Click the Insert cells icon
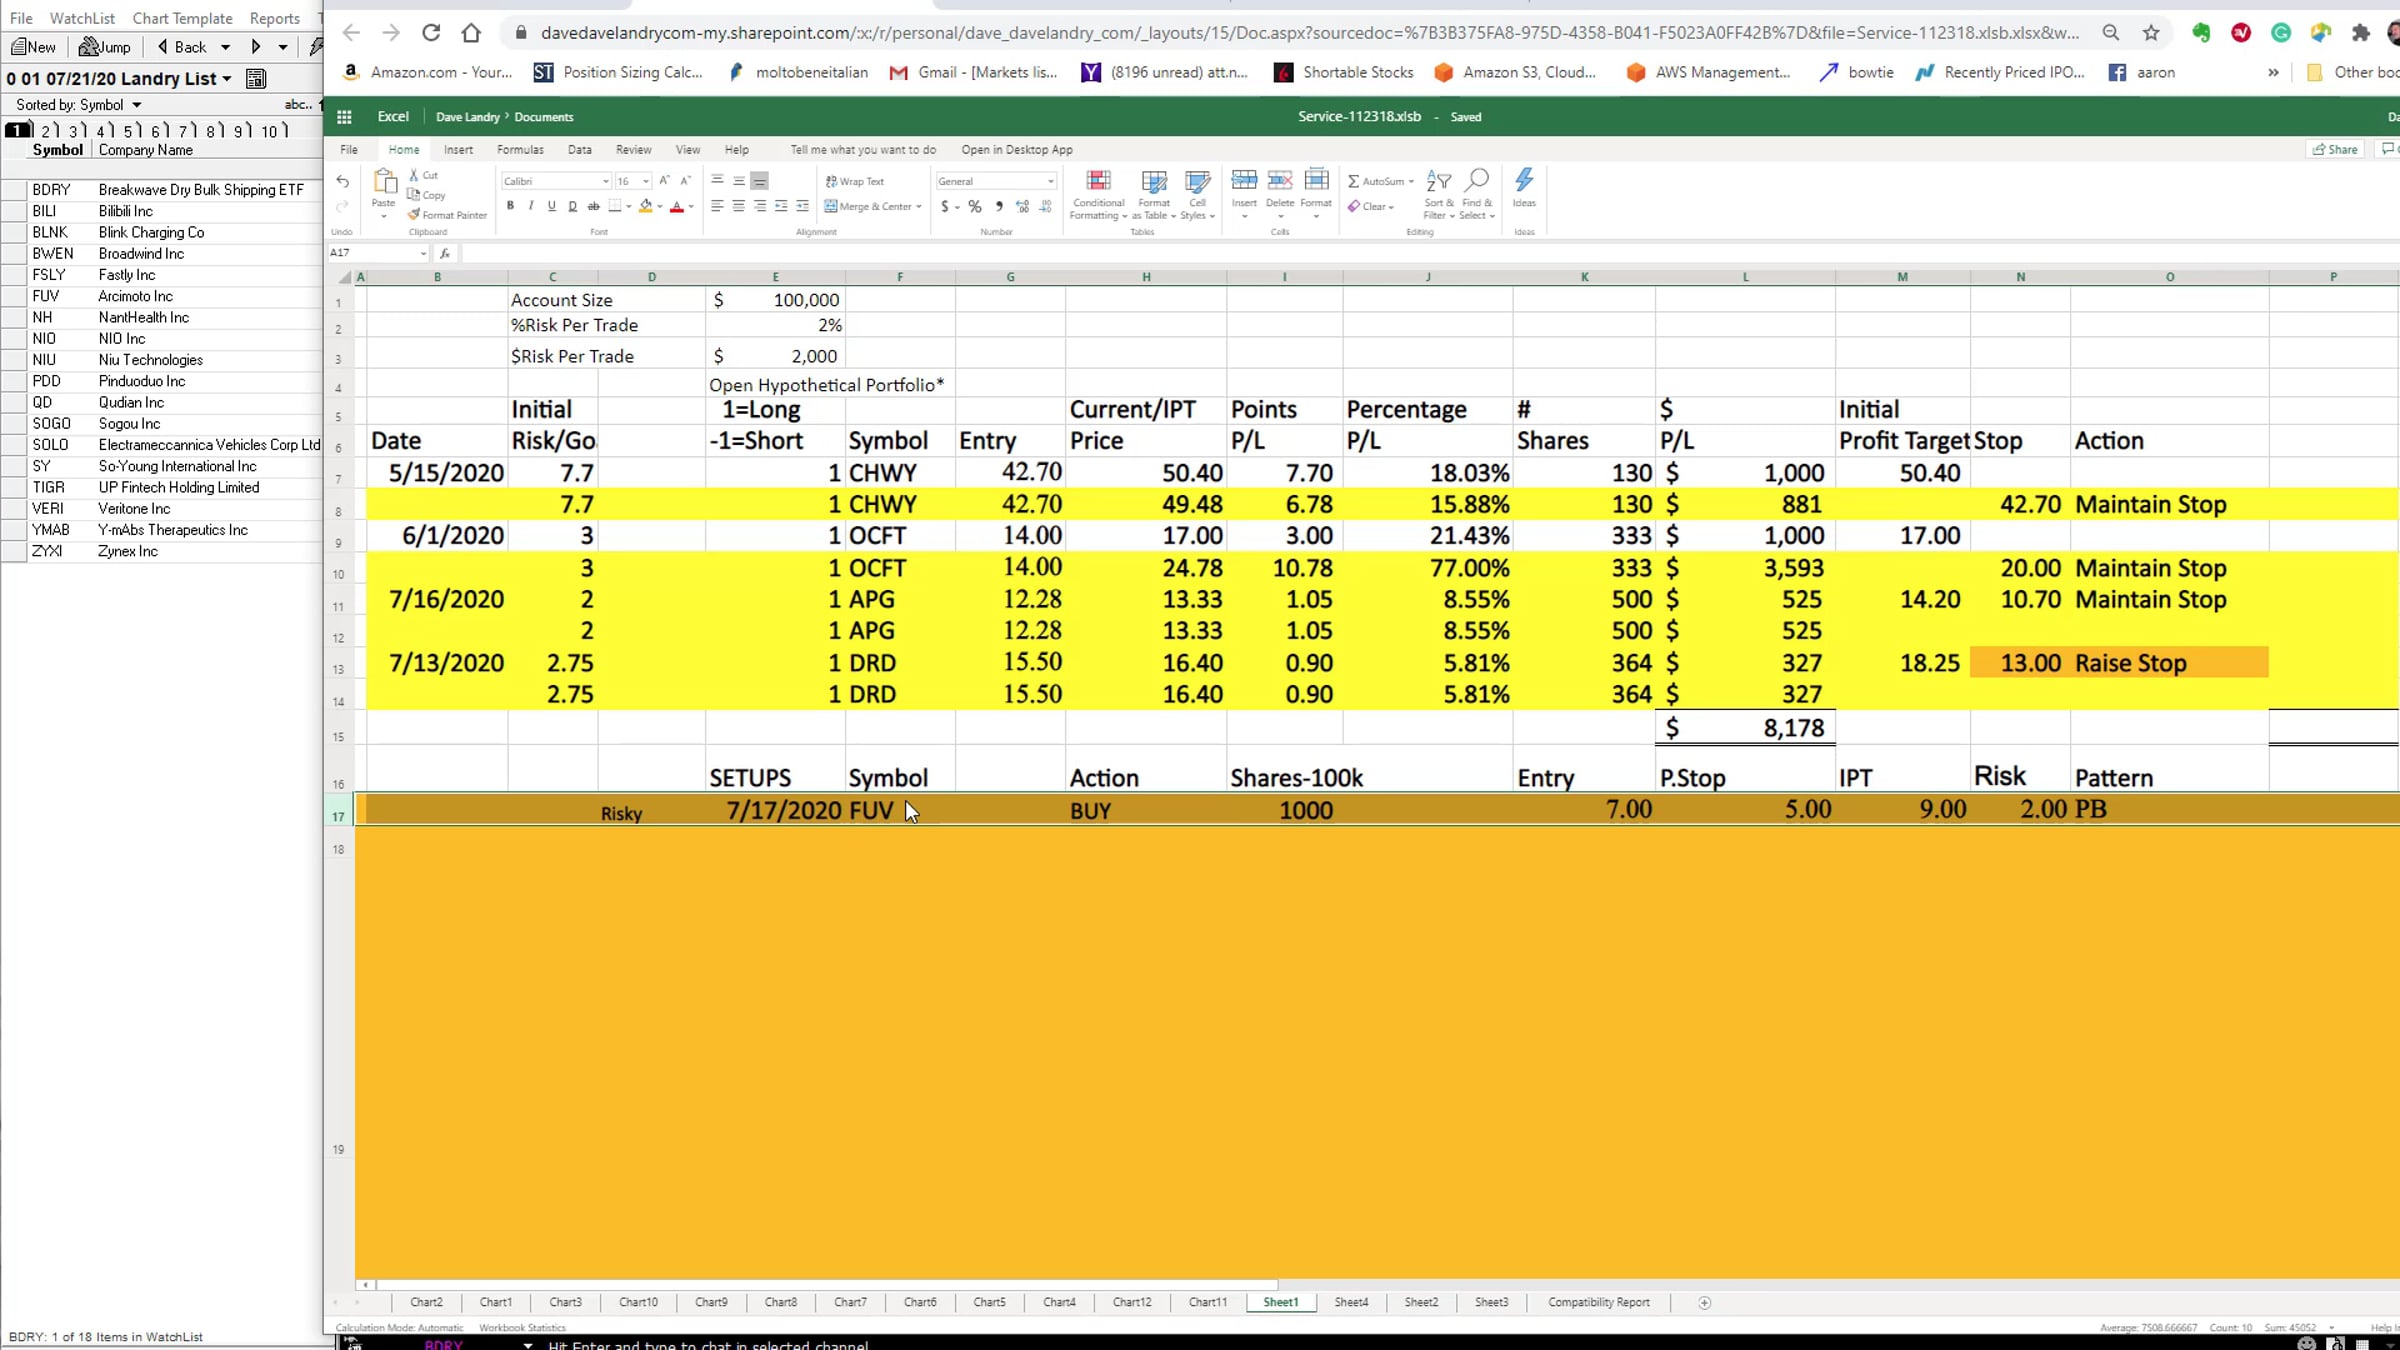 click(x=1244, y=180)
